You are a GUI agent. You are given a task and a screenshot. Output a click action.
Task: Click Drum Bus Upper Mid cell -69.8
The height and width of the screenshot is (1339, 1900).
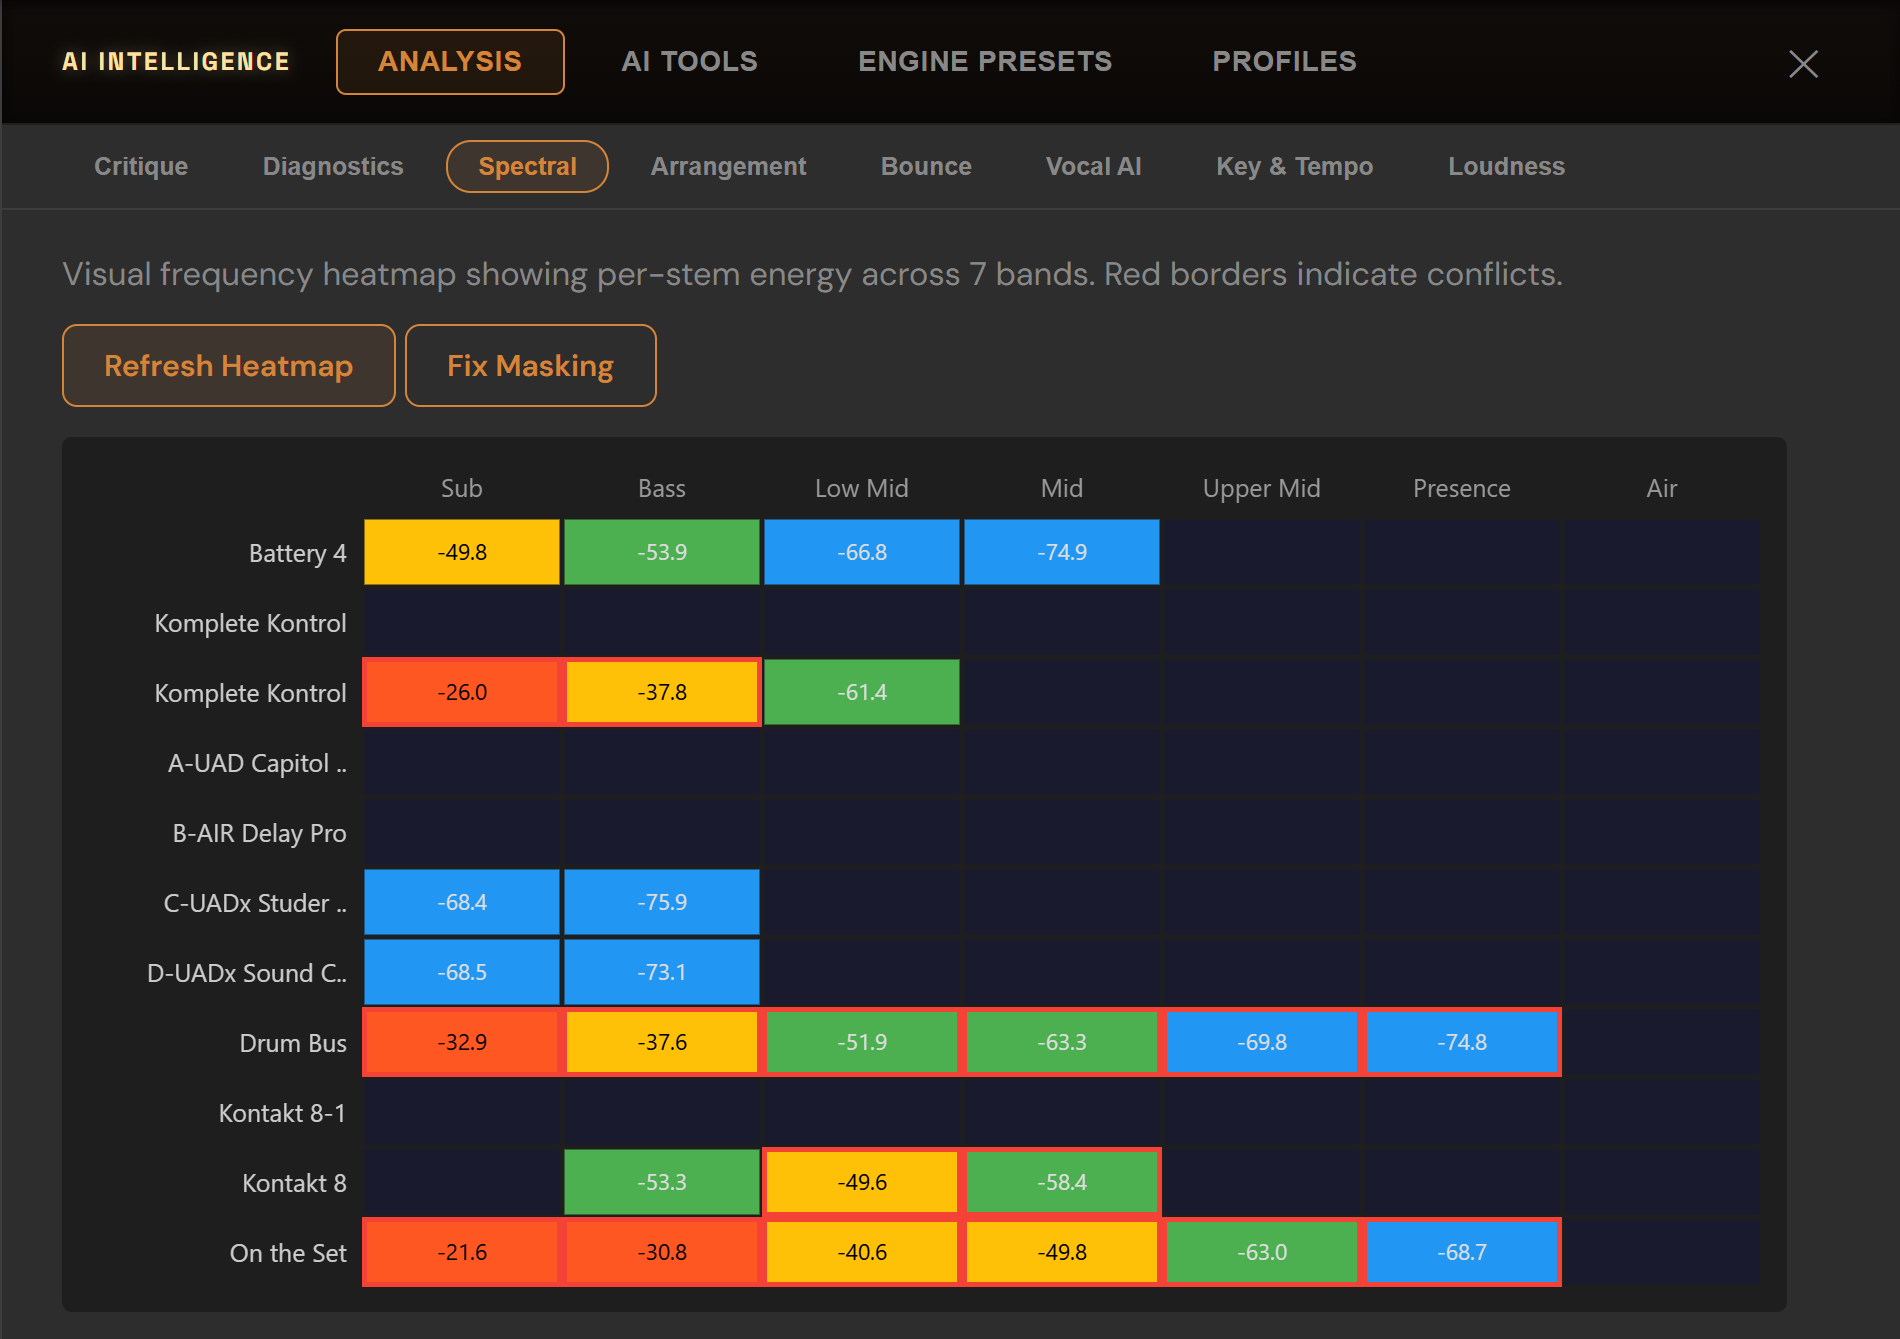click(x=1262, y=1042)
